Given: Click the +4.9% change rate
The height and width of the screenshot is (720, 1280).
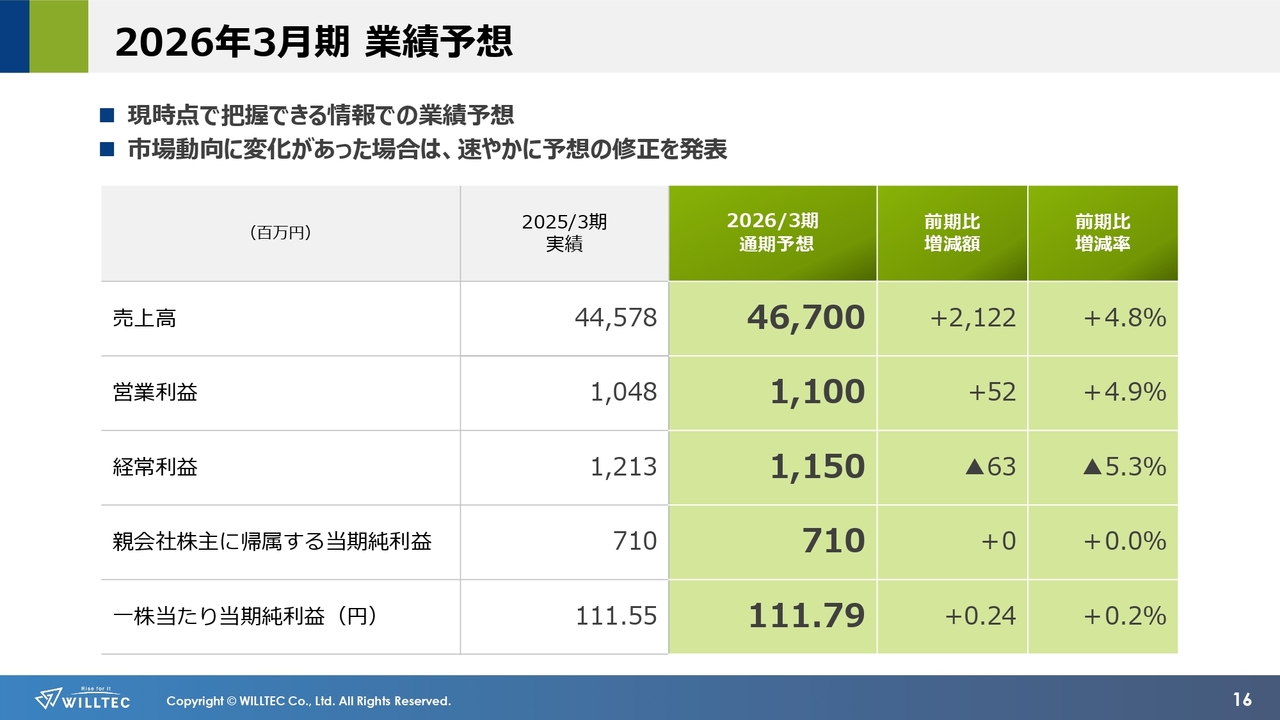Looking at the screenshot, I should coord(1125,392).
